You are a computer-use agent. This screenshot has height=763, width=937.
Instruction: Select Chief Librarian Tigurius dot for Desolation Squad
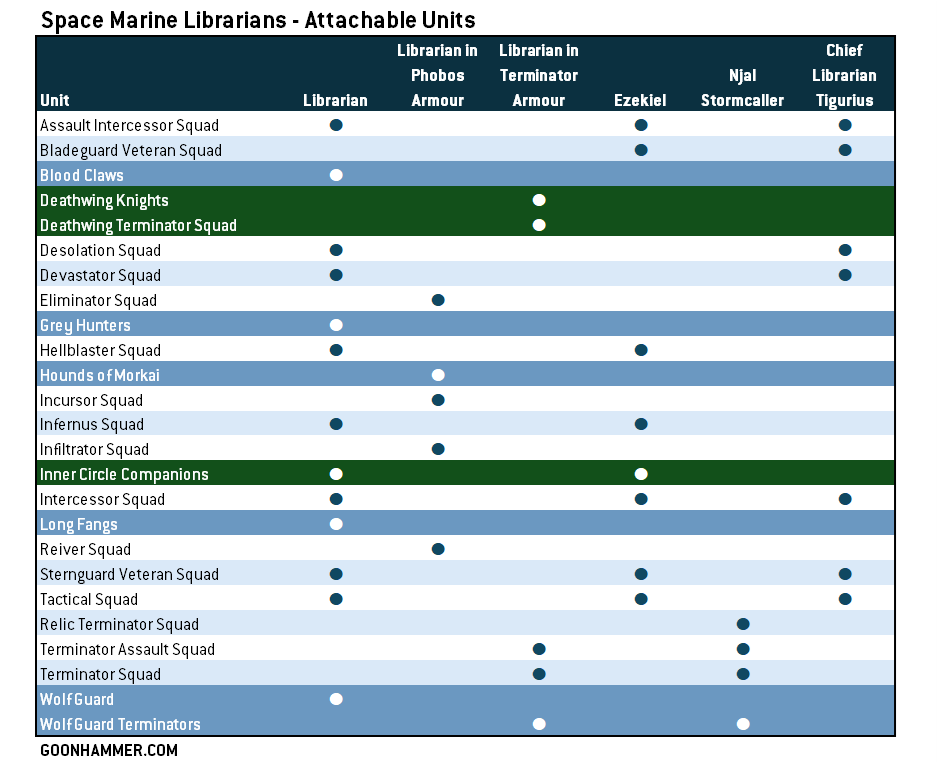845,250
